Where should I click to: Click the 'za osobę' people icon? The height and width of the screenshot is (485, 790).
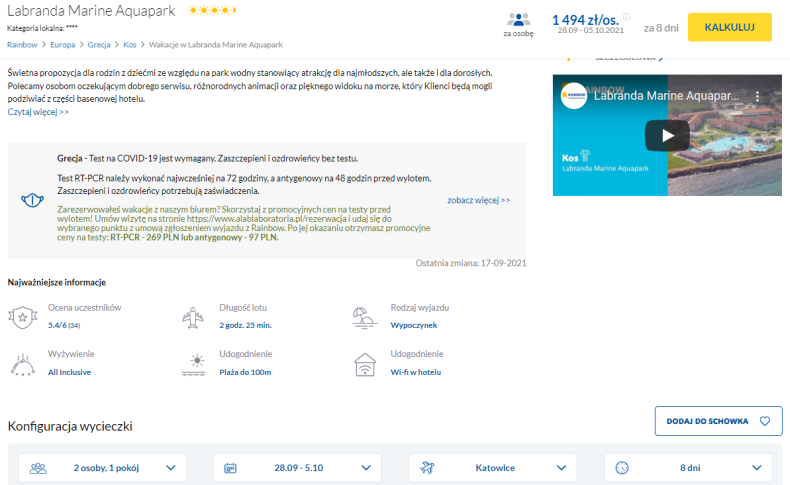pyautogui.click(x=518, y=20)
